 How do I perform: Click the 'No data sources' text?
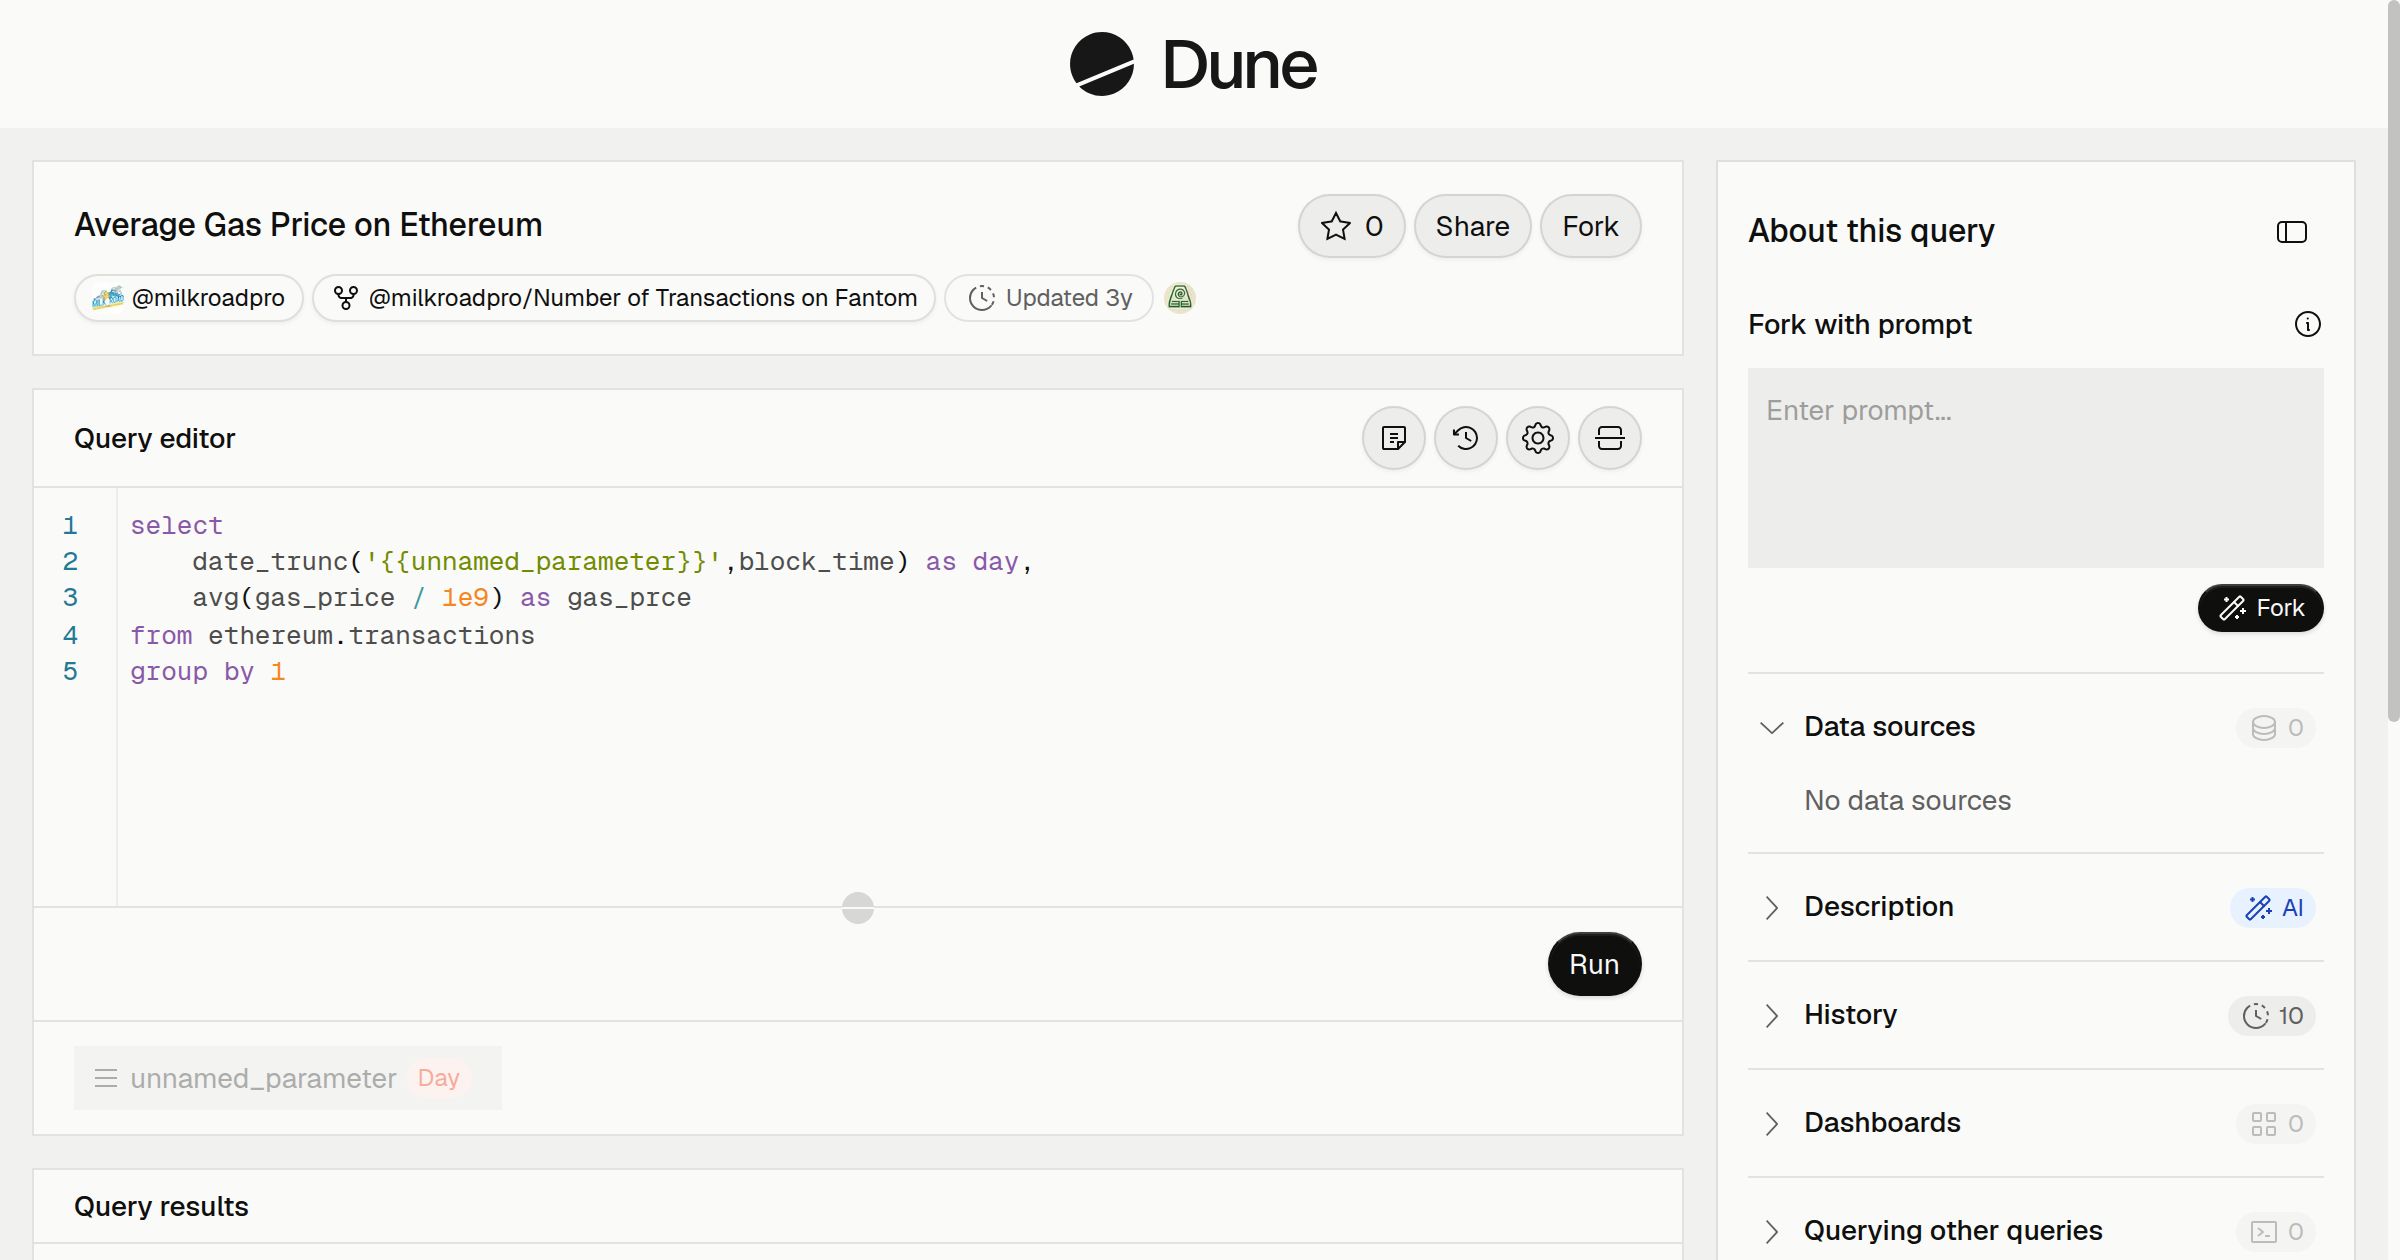[x=1907, y=800]
